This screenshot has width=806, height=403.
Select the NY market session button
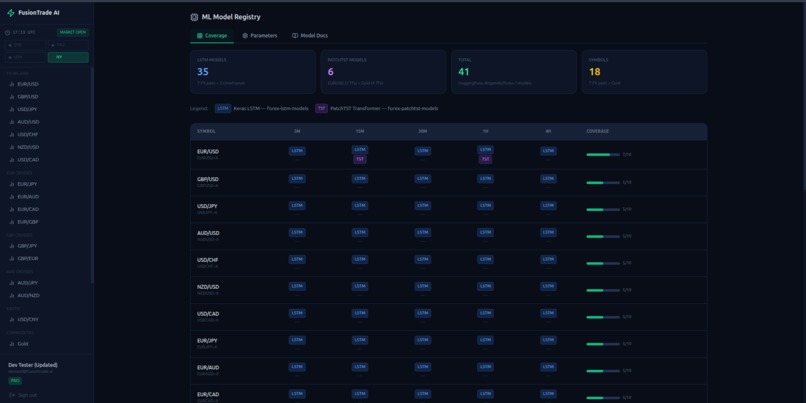[68, 57]
